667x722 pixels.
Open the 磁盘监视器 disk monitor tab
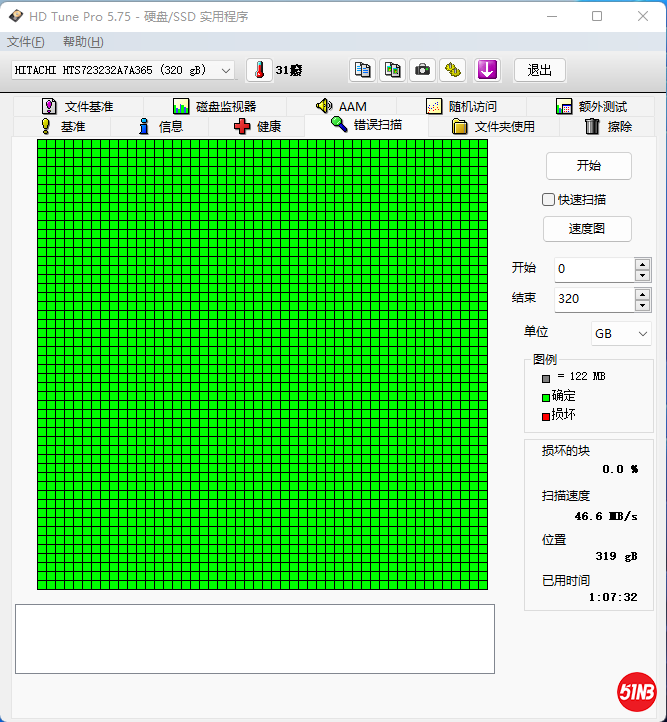214,106
